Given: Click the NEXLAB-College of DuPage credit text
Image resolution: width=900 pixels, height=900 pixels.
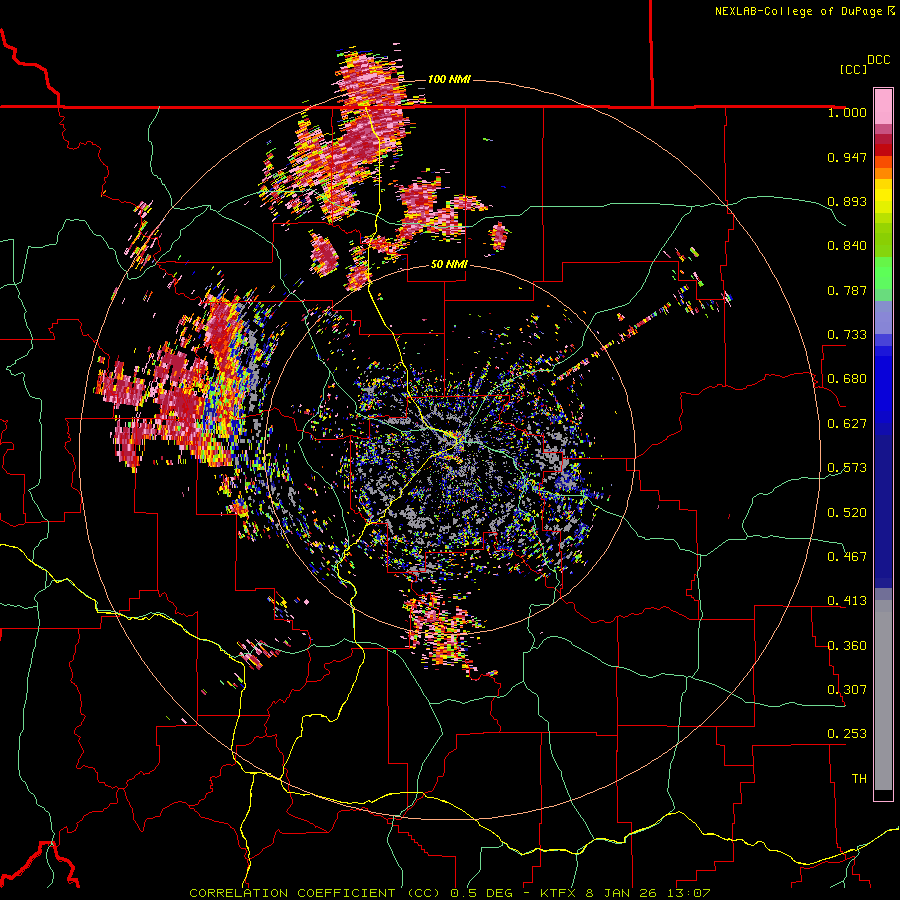Looking at the screenshot, I should (798, 11).
